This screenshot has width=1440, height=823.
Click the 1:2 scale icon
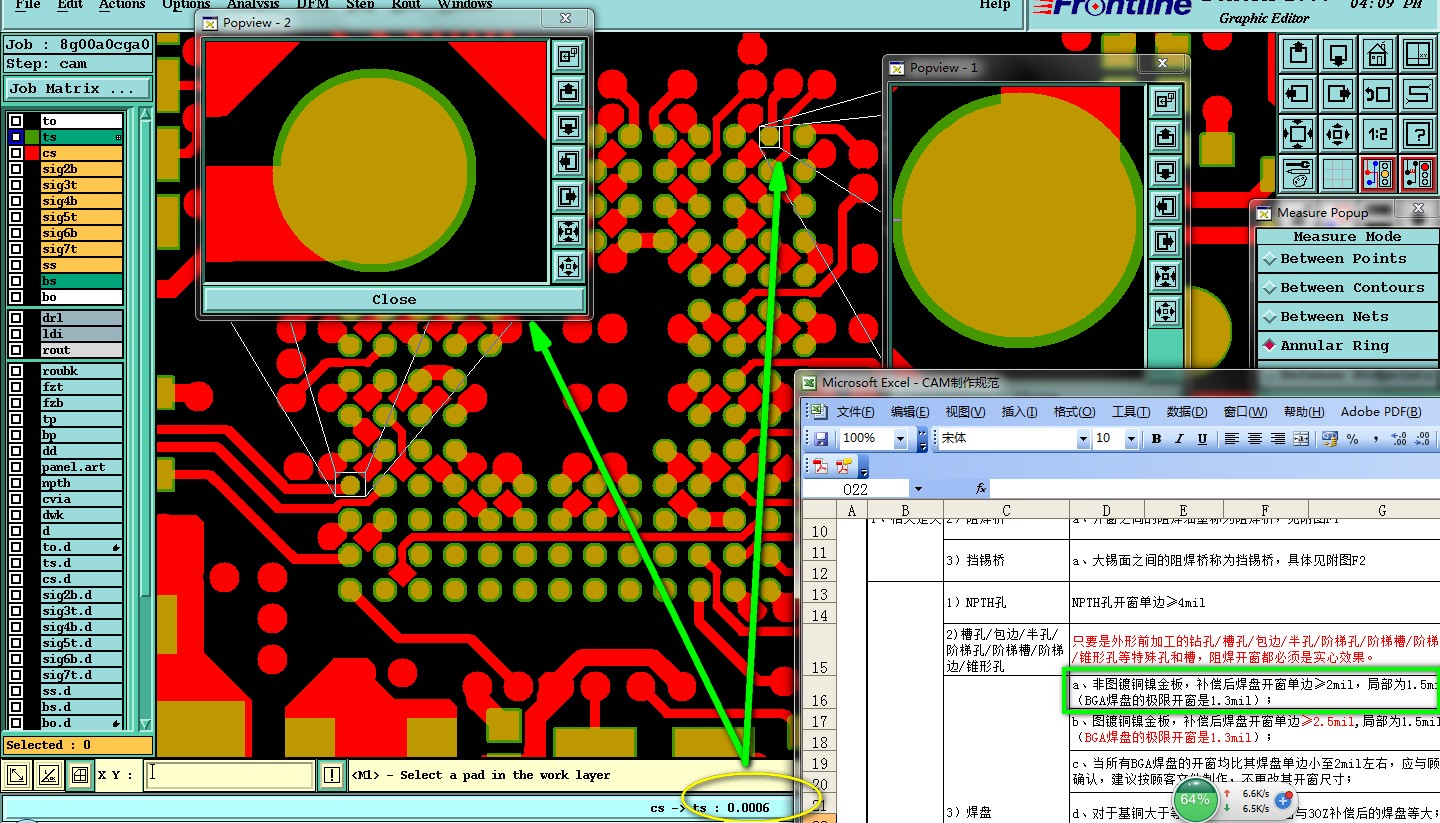(1378, 133)
